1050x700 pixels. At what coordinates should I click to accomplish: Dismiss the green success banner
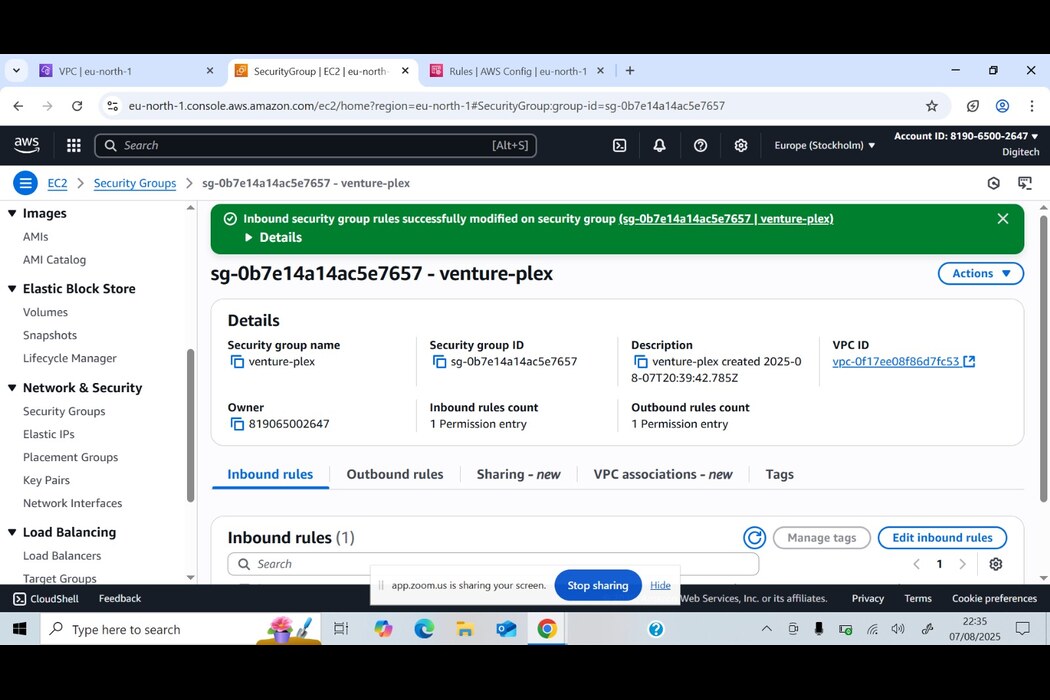pyautogui.click(x=1002, y=218)
